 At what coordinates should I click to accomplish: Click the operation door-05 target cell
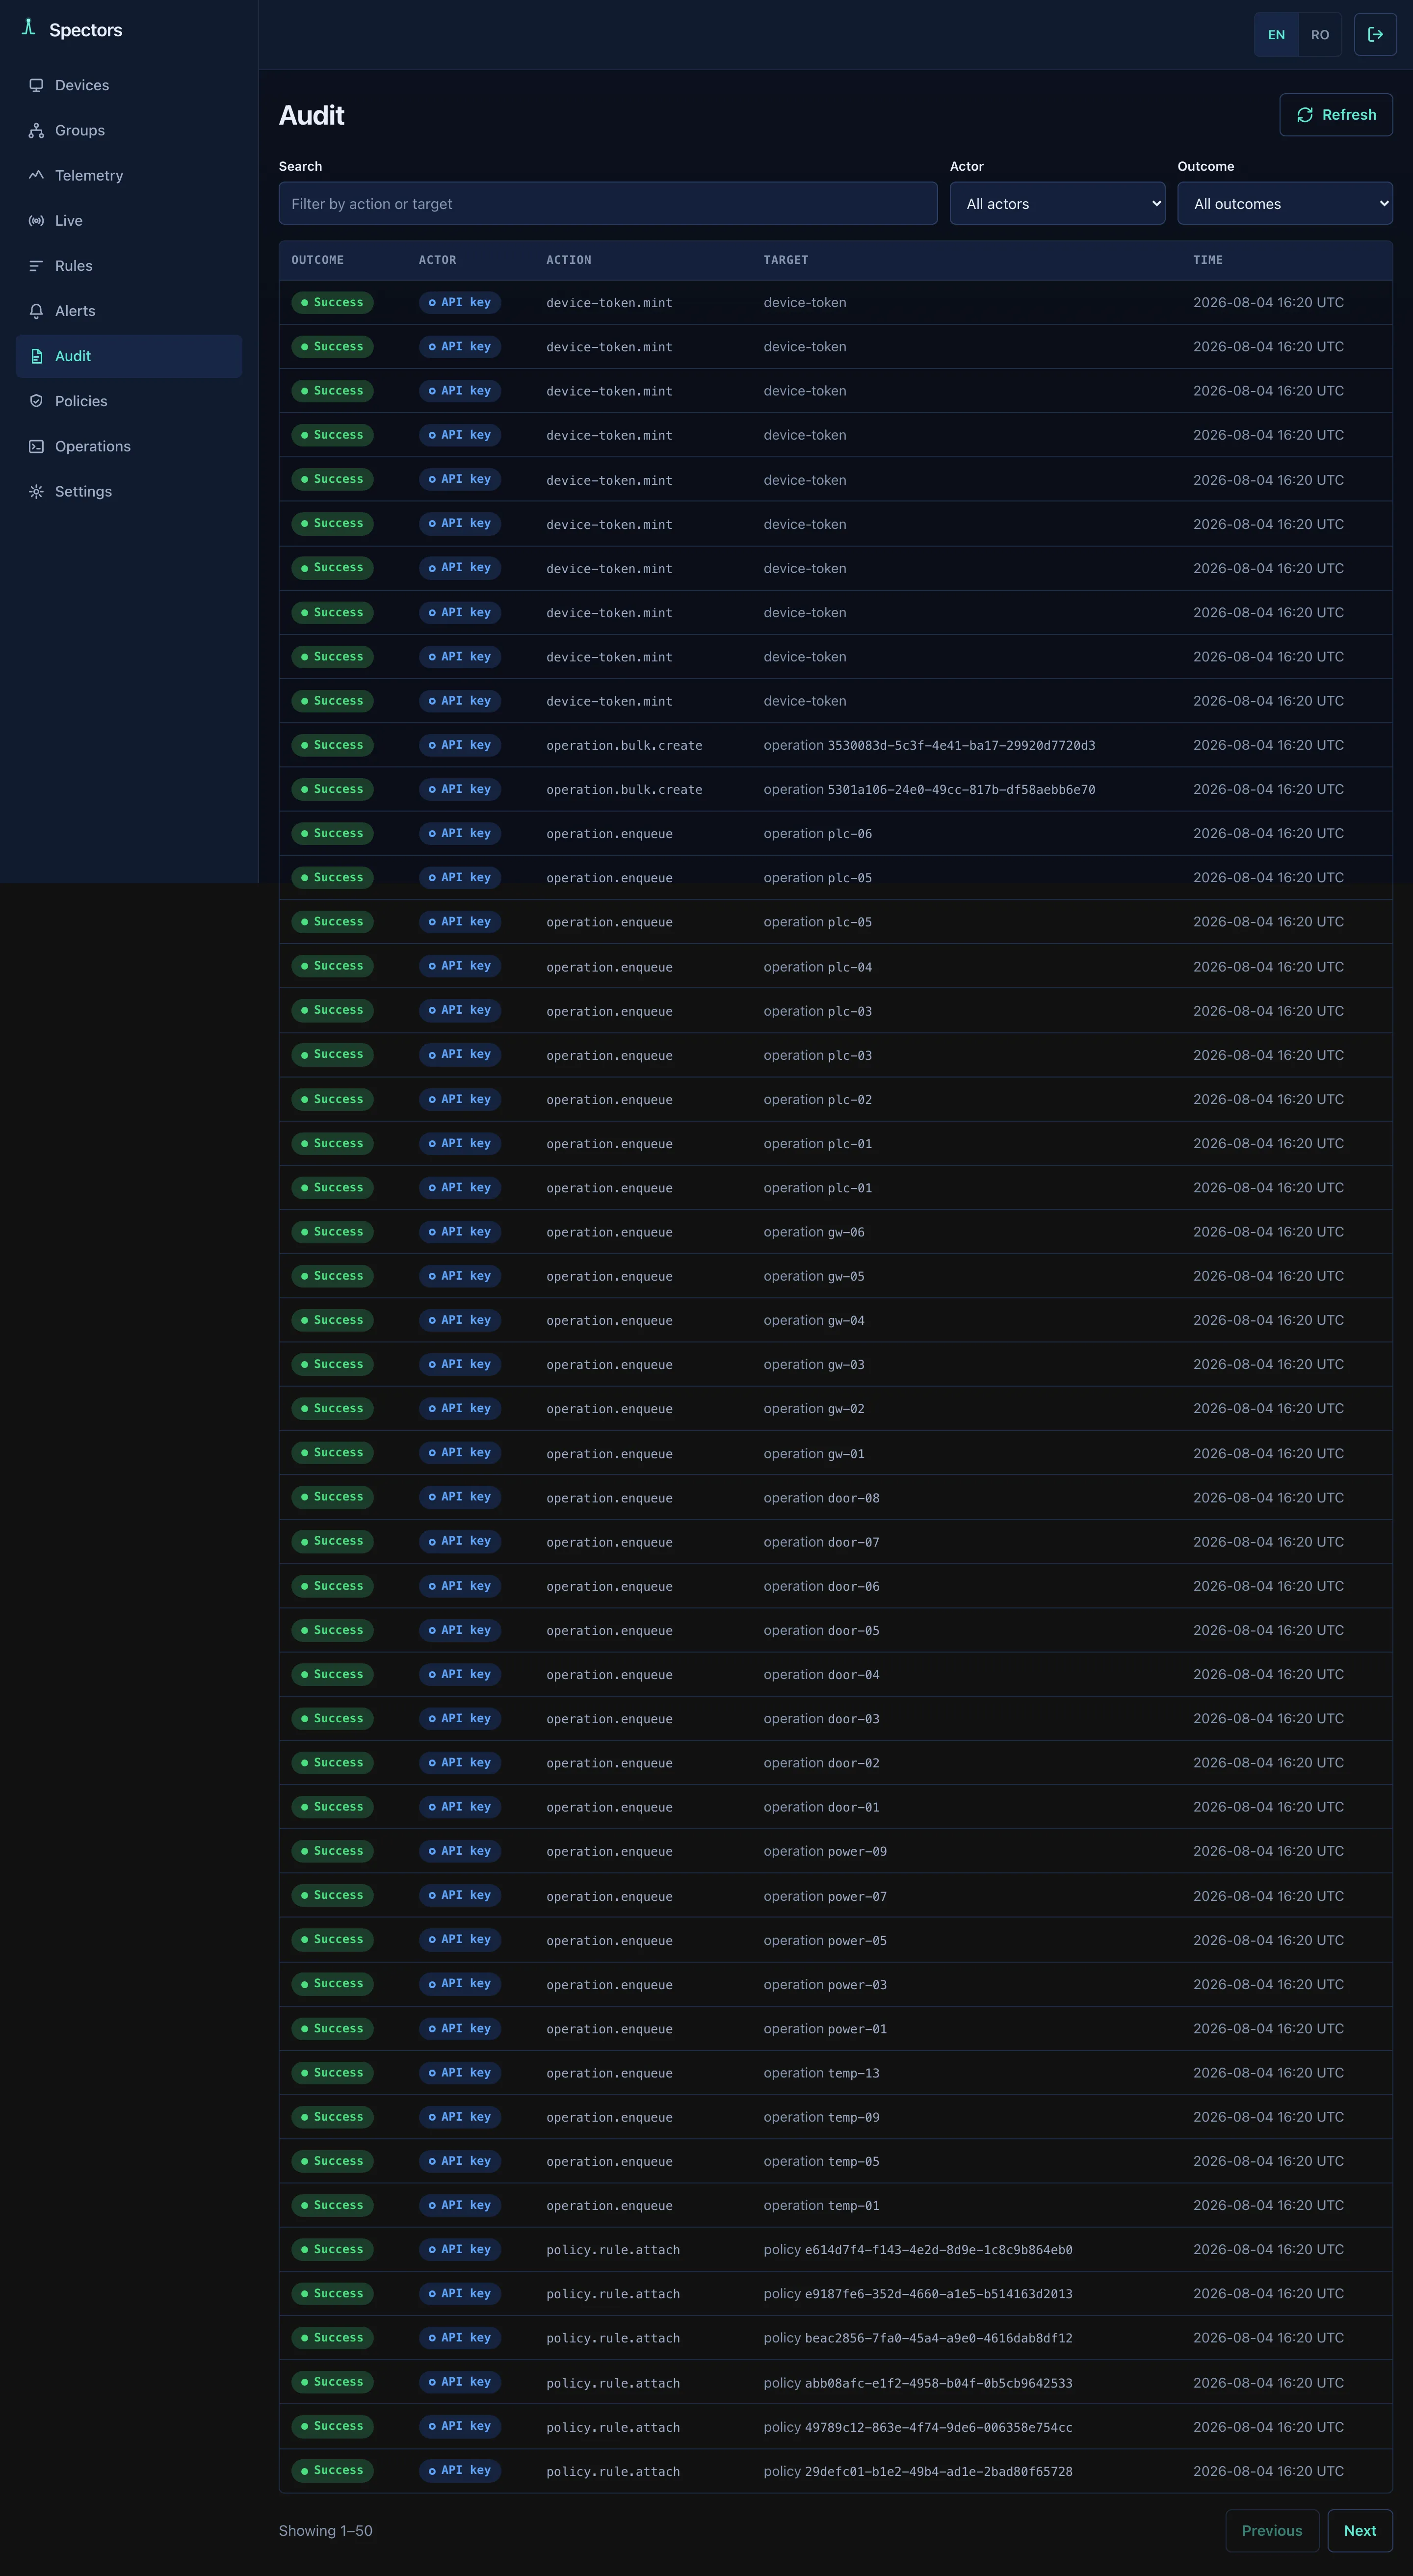[821, 1630]
